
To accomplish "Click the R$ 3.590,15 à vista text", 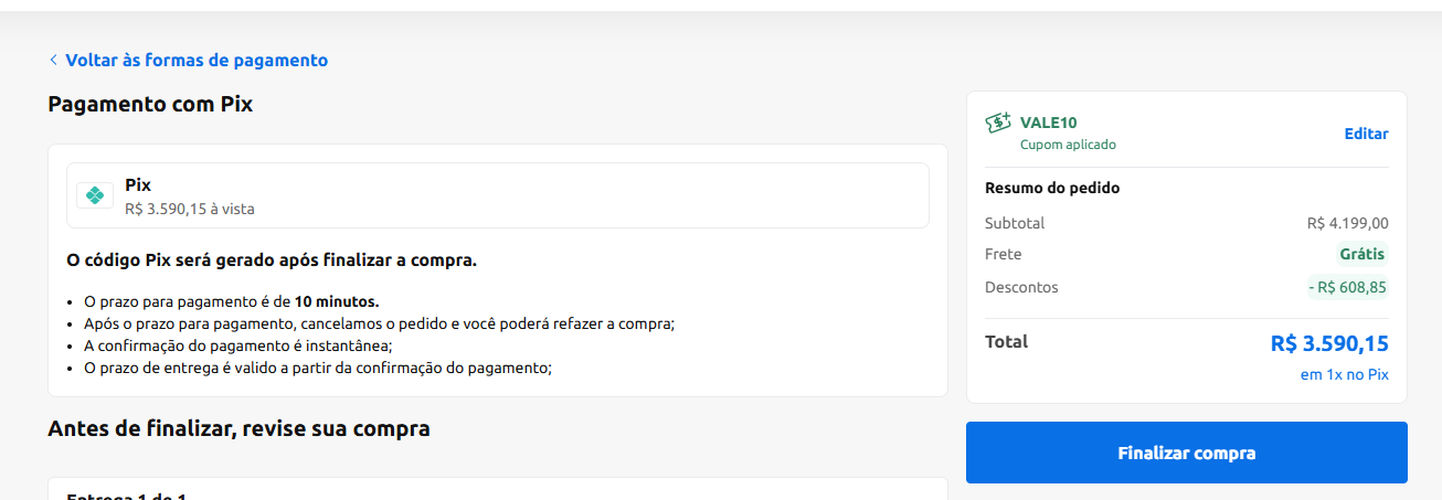I will [189, 209].
